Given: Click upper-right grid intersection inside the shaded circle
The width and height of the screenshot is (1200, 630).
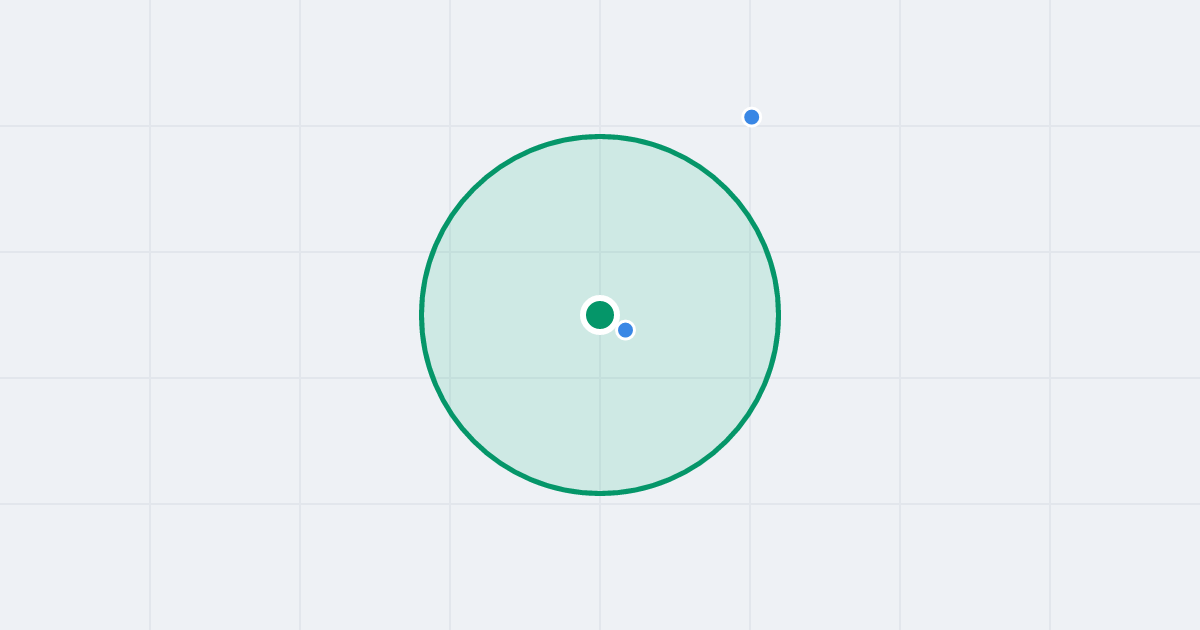Looking at the screenshot, I should tap(750, 252).
